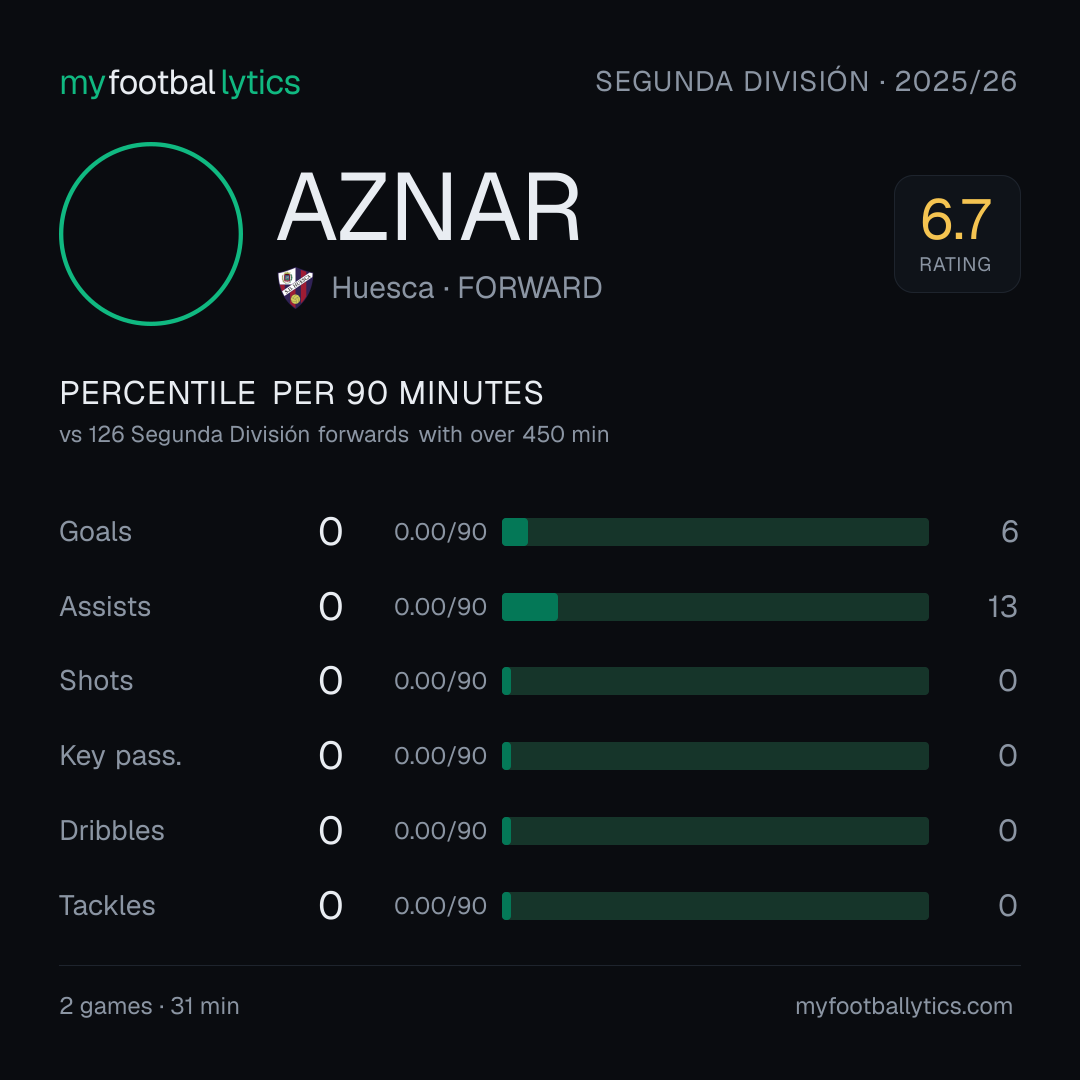Select the Goals stat label
This screenshot has height=1080, width=1080.
[x=96, y=532]
